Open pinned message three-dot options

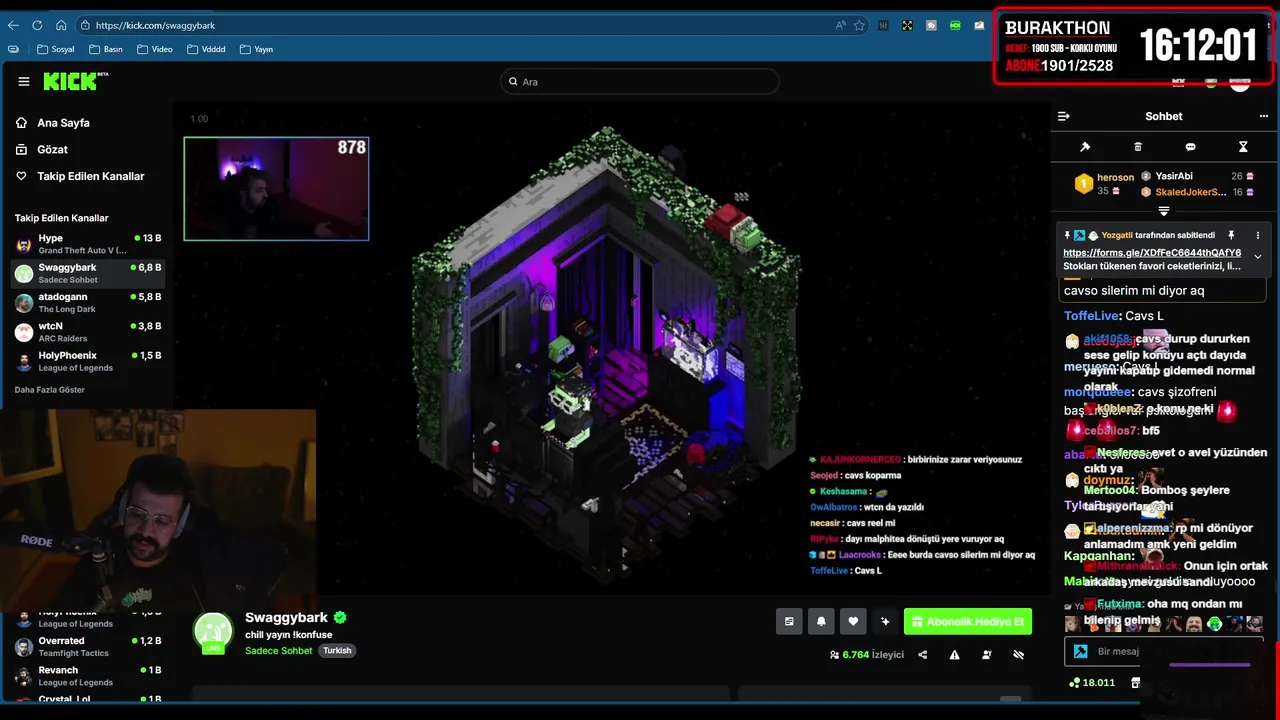point(1258,235)
